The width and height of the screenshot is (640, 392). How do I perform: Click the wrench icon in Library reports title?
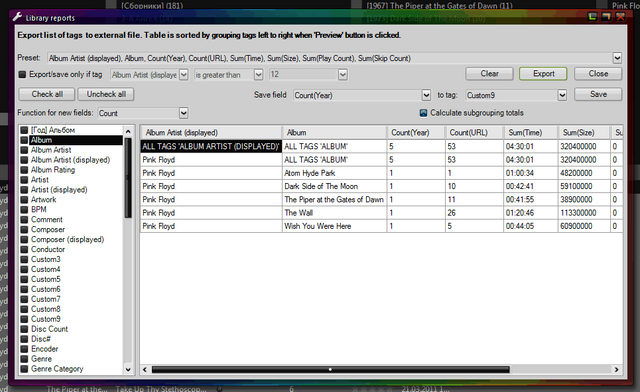click(x=17, y=17)
